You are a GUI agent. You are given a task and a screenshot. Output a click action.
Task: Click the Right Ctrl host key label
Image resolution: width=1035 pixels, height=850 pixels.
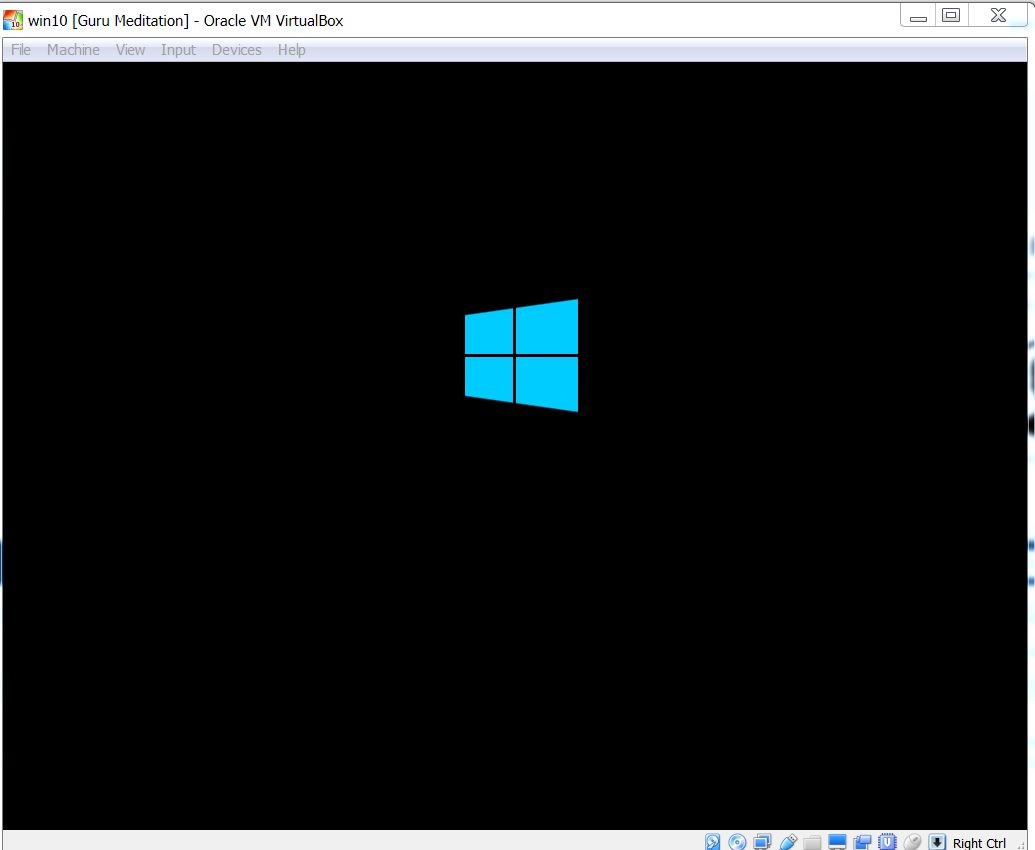pyautogui.click(x=979, y=843)
